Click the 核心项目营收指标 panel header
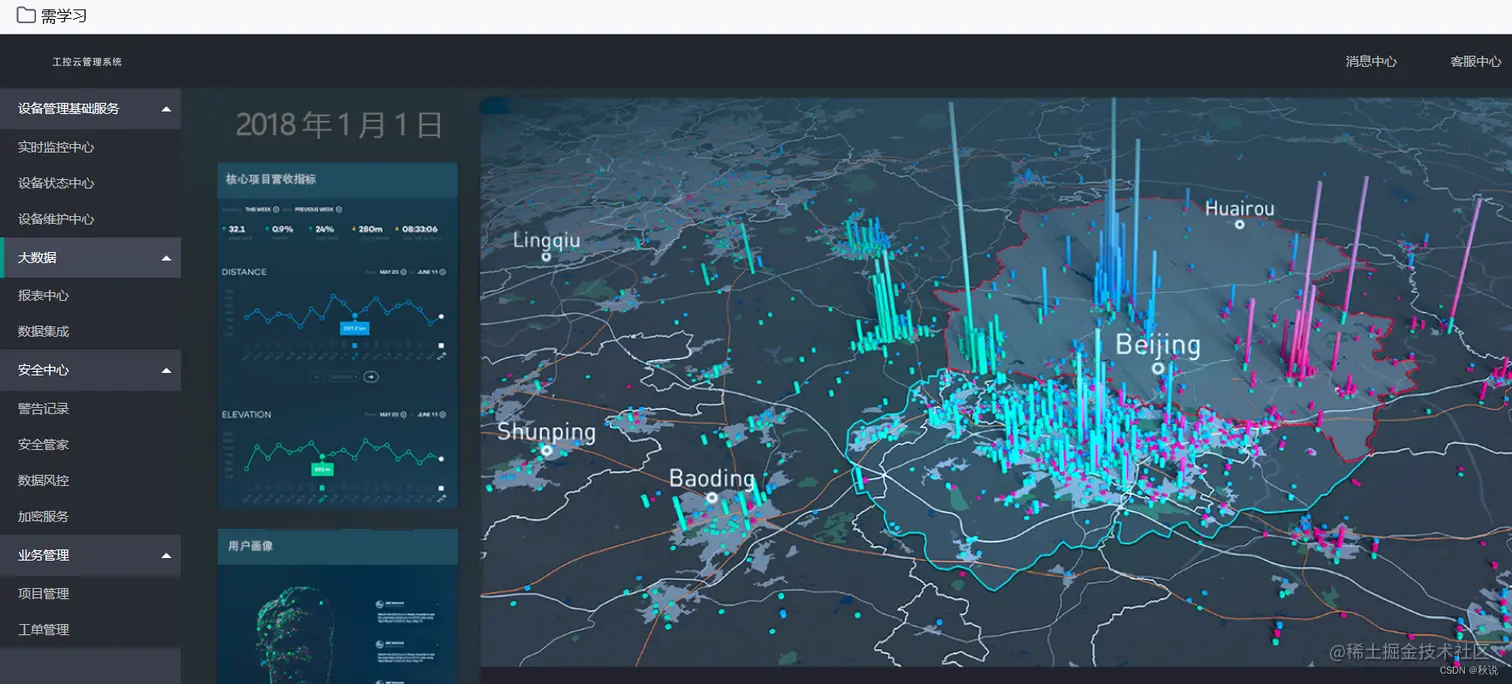Screen dimensions: 1512x684 (338, 180)
